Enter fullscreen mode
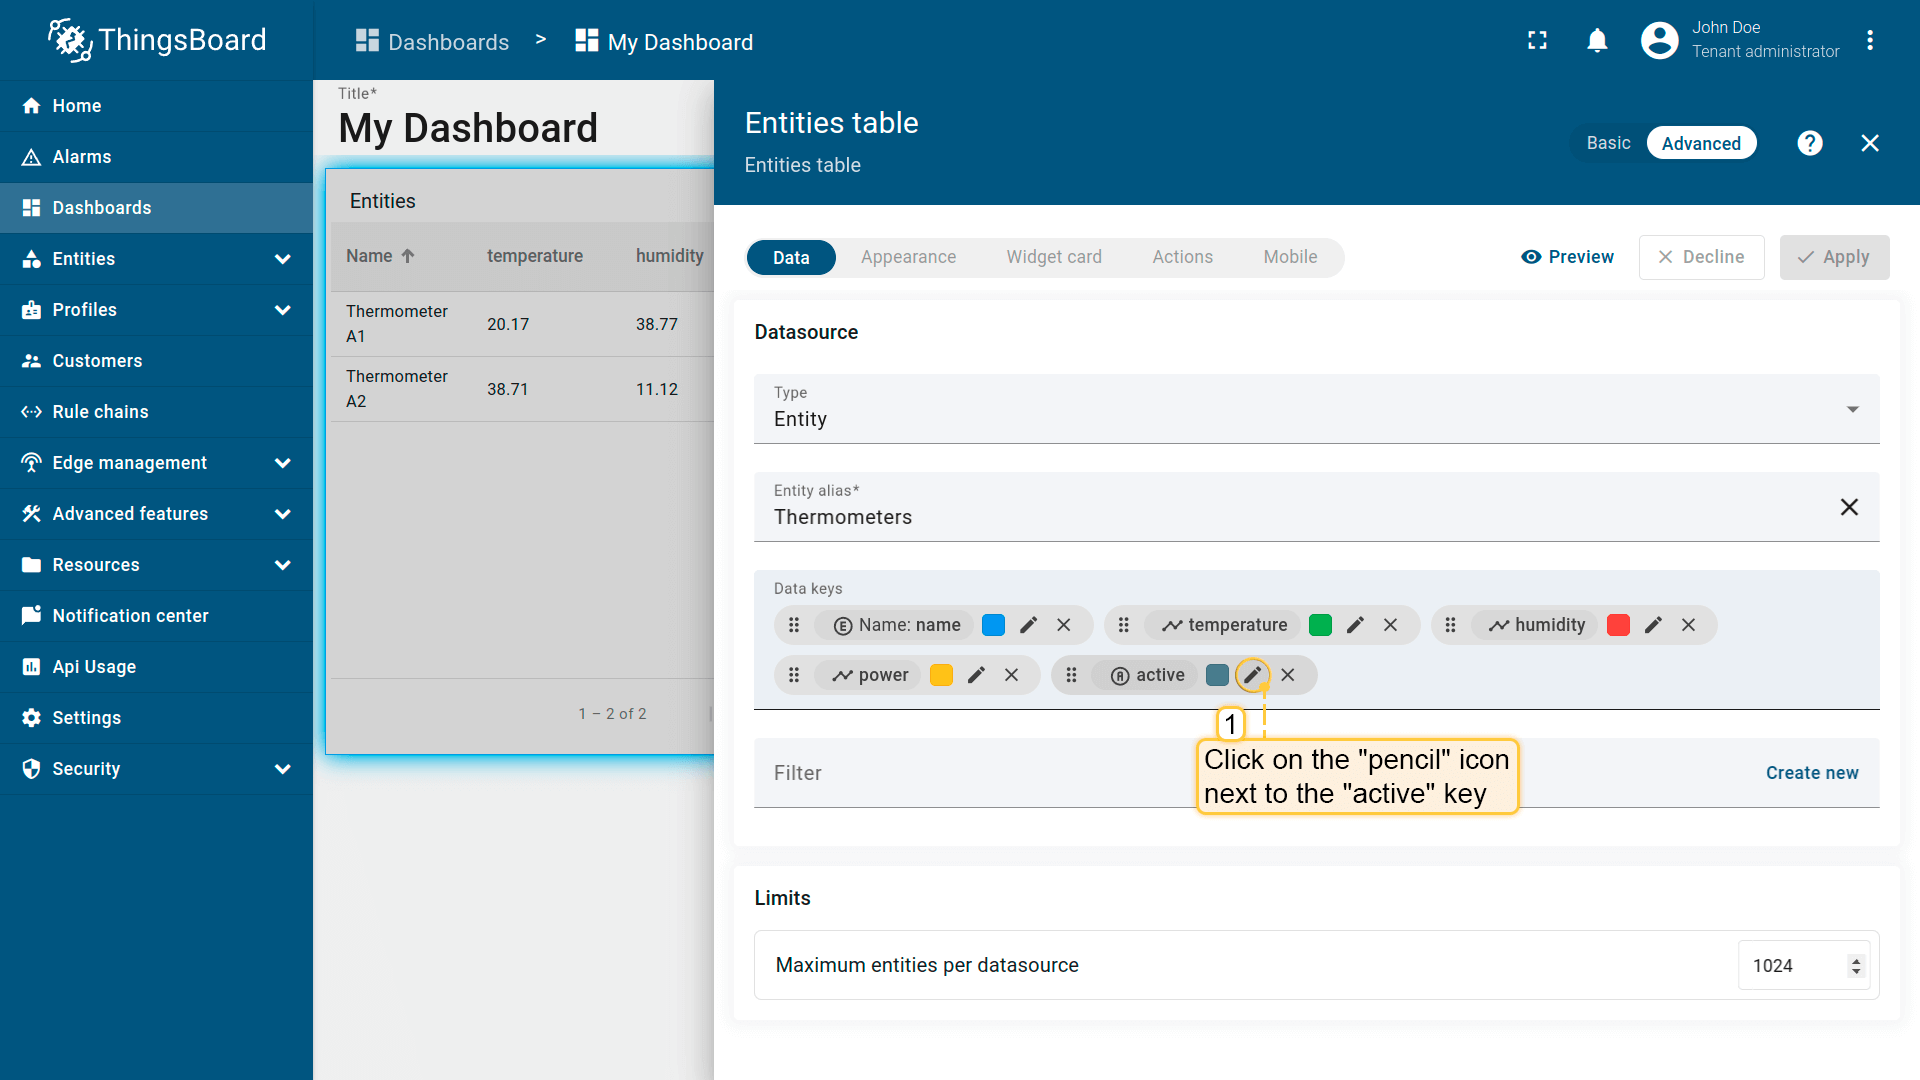 pos(1537,41)
